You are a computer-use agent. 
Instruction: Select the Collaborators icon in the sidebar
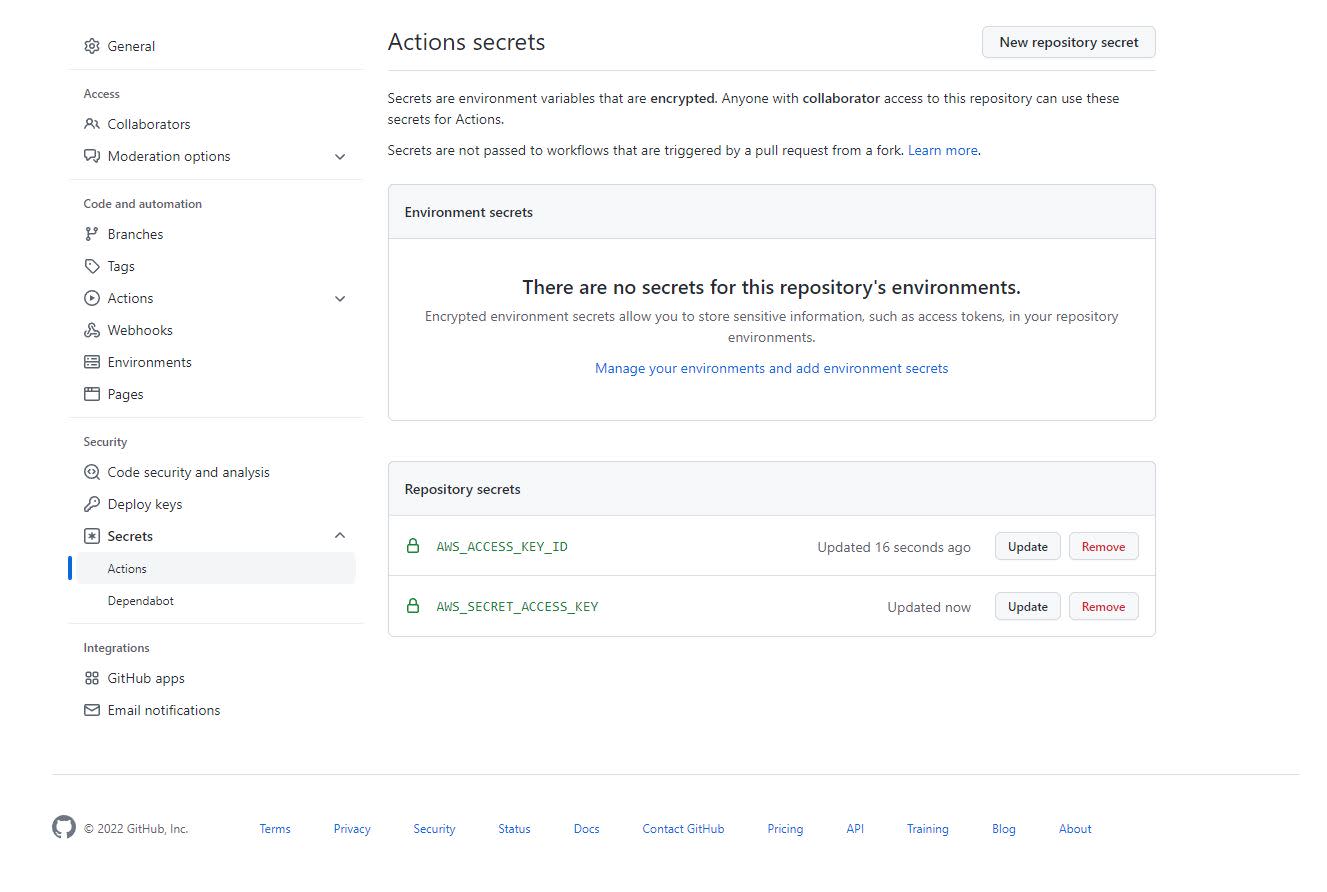[x=91, y=124]
